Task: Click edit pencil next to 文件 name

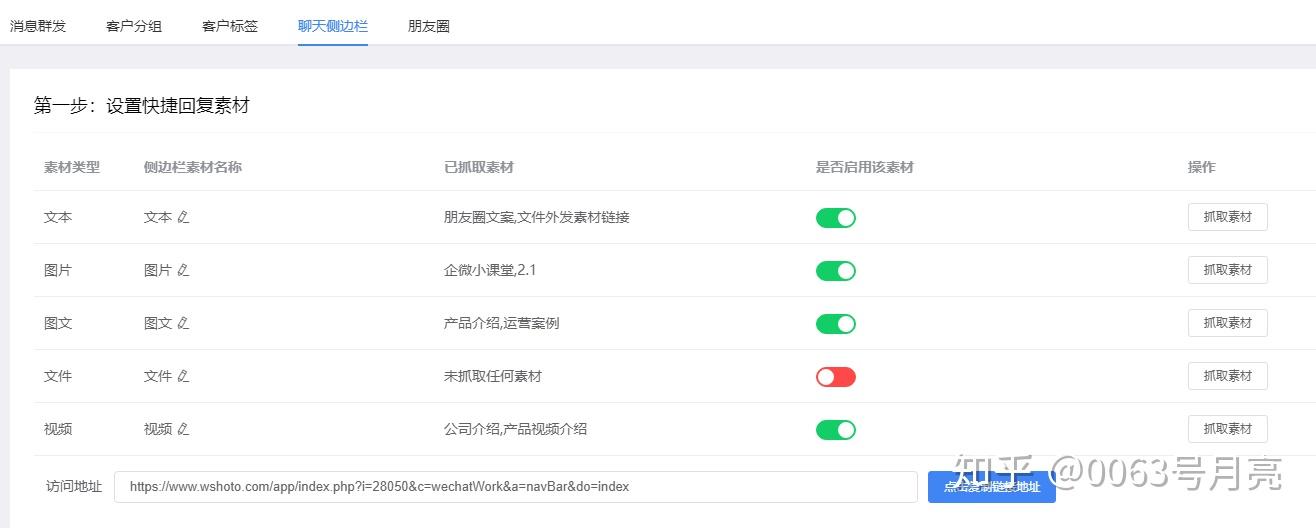Action: [183, 376]
